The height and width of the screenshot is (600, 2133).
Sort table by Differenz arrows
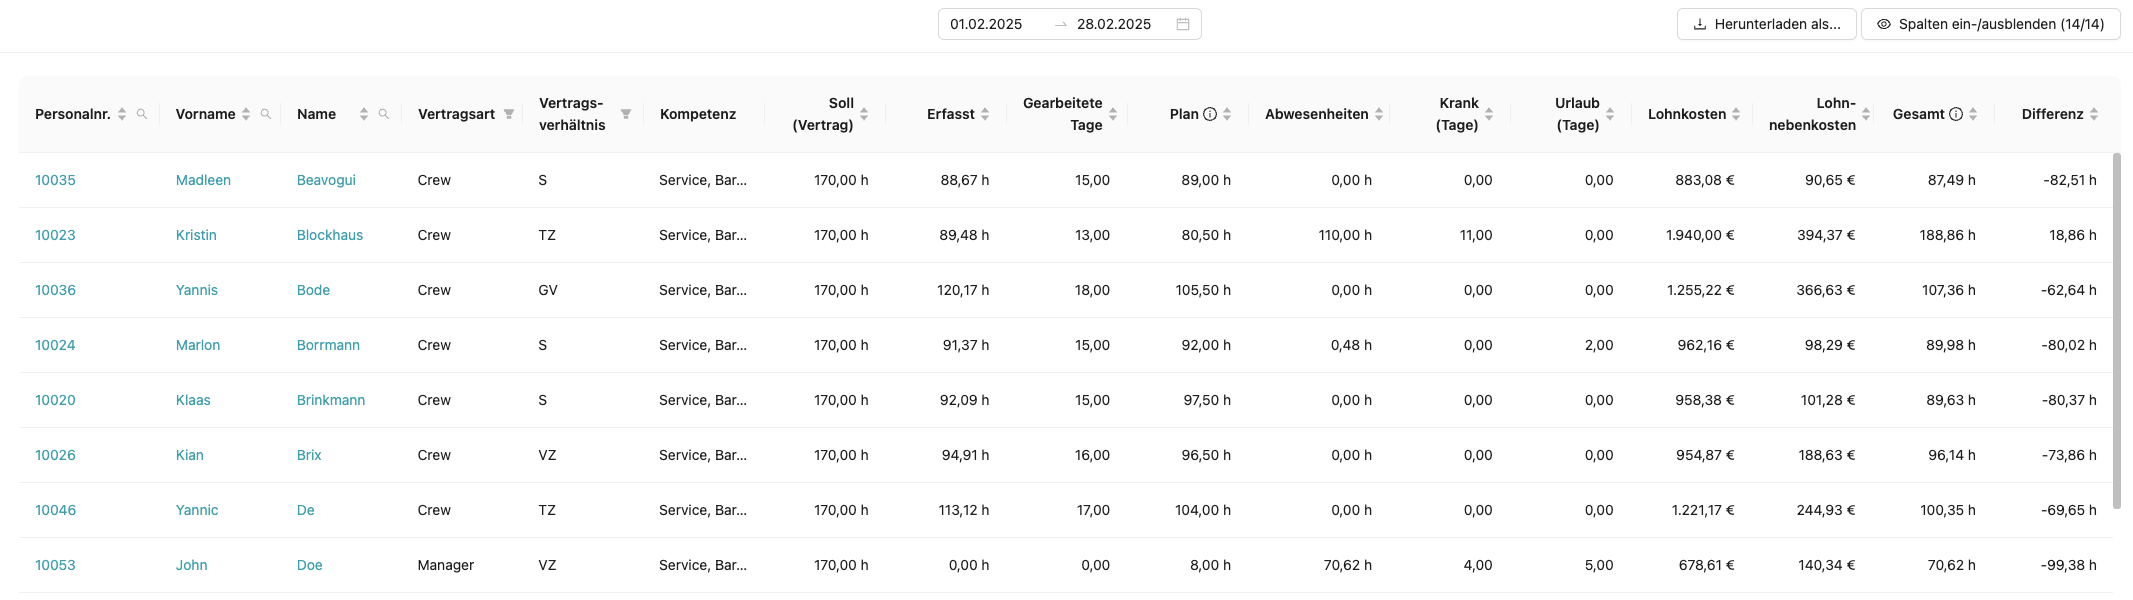pyautogui.click(x=2094, y=114)
